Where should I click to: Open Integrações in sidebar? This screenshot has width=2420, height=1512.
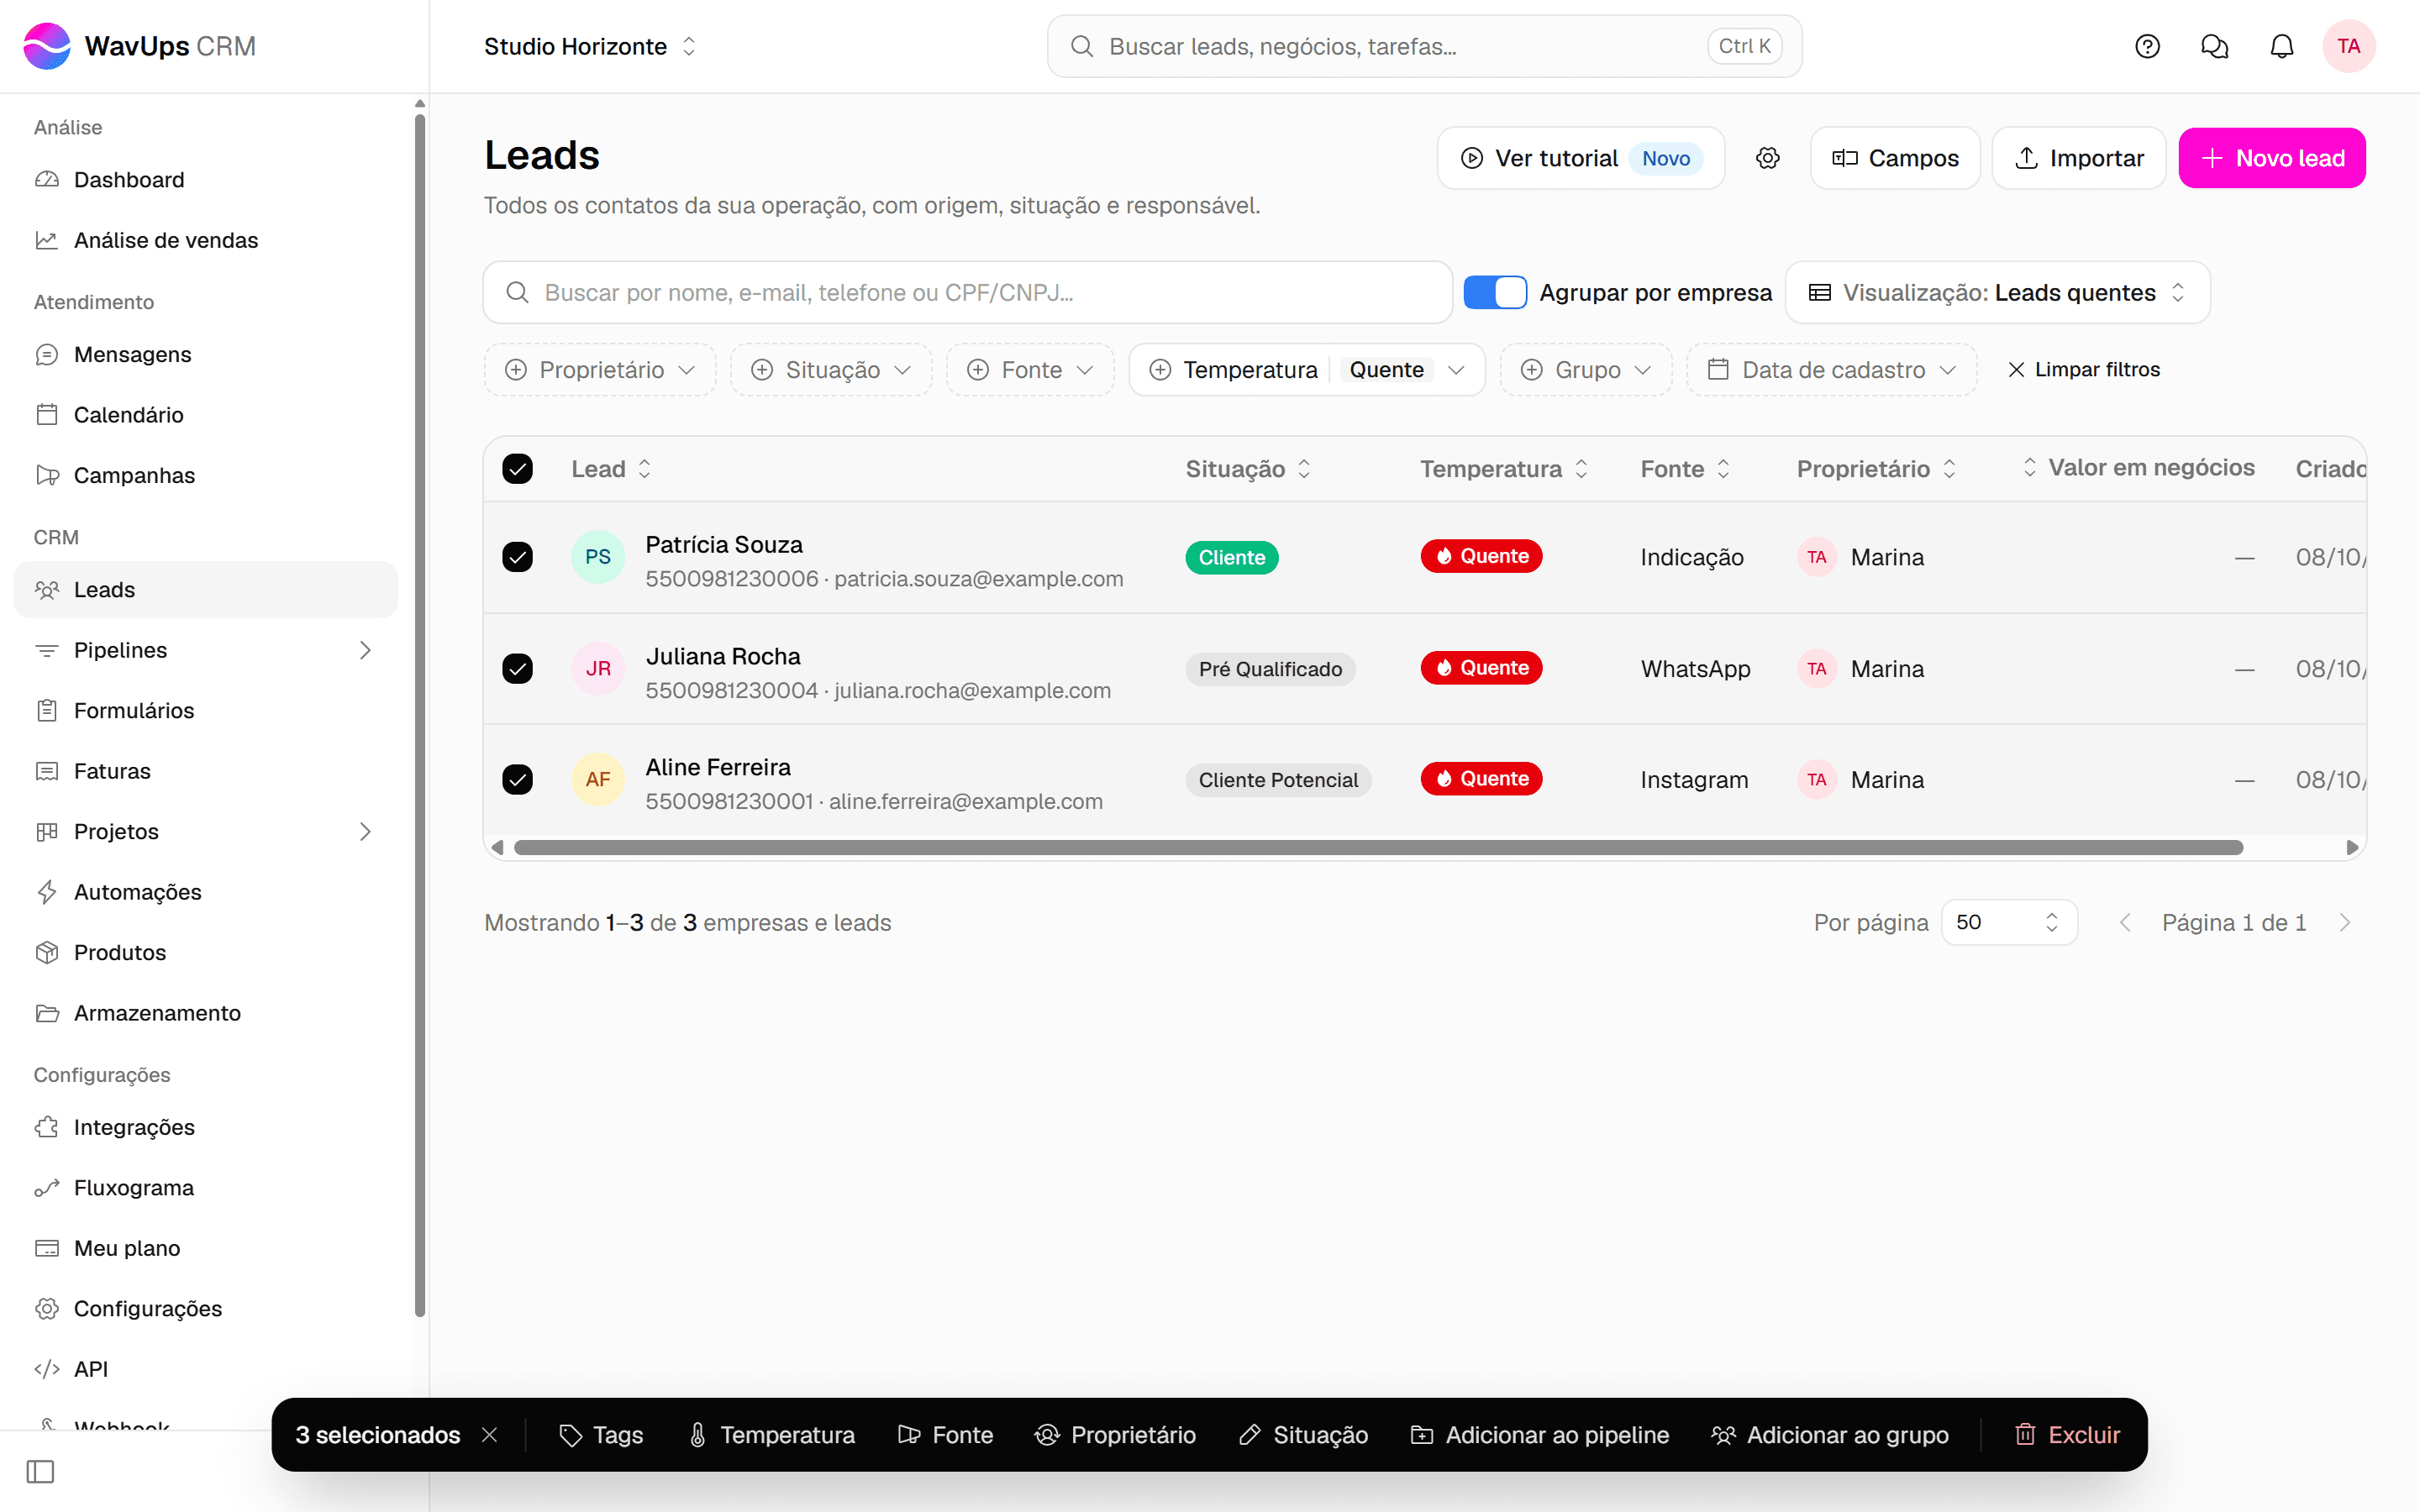(x=206, y=1127)
